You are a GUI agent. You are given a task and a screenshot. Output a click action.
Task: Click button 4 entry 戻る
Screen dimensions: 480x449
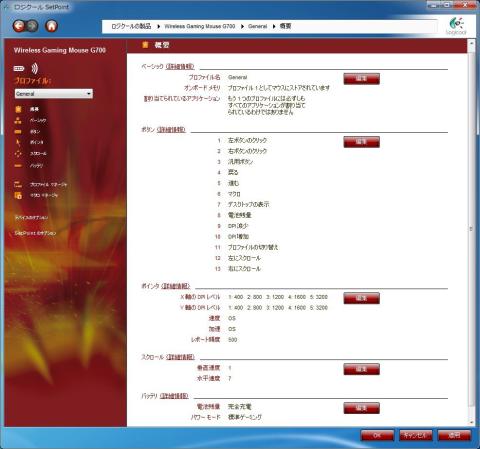coord(233,172)
